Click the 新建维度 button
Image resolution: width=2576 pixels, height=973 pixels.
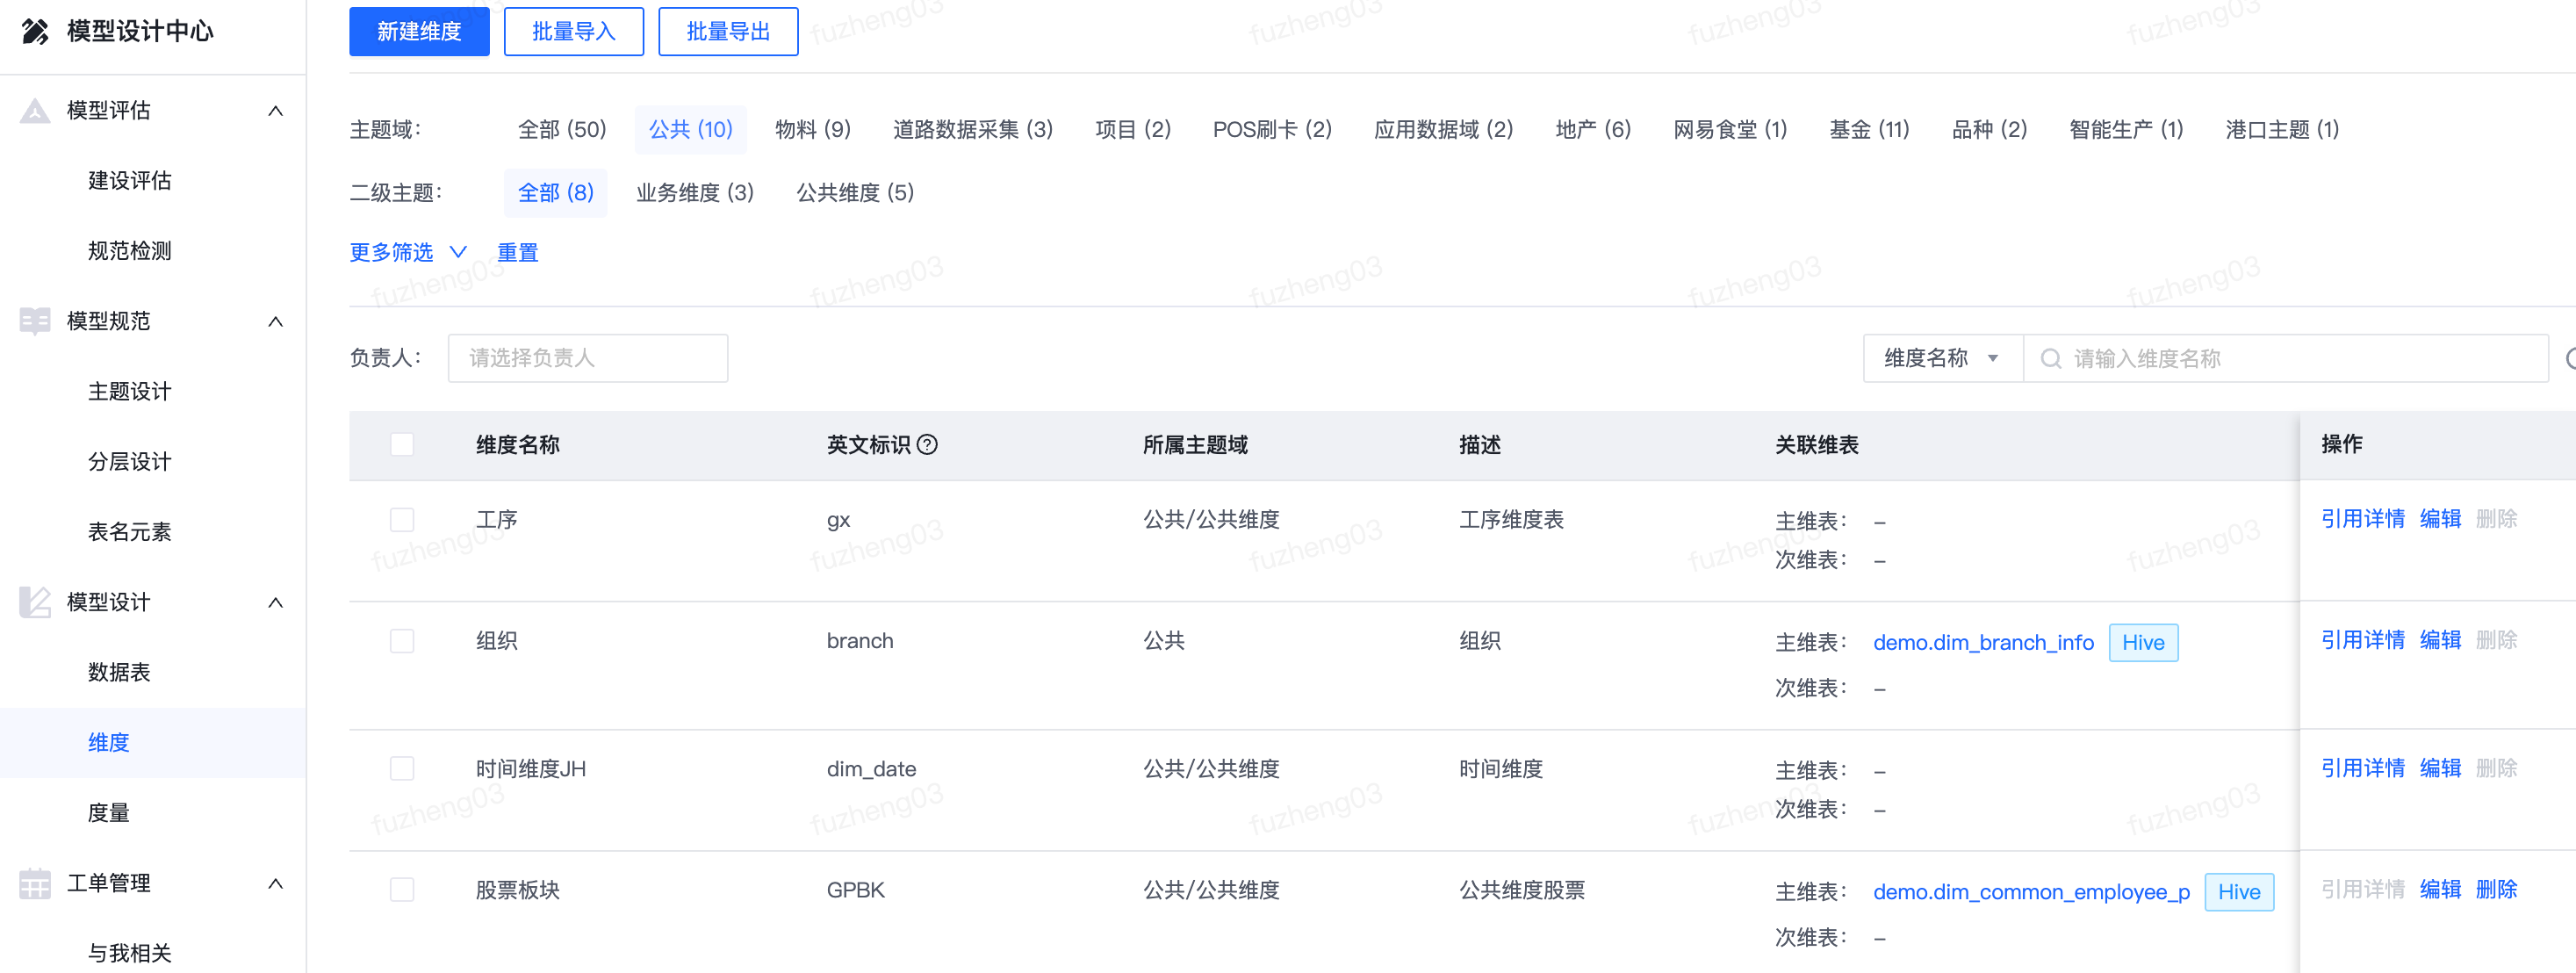pyautogui.click(x=419, y=31)
